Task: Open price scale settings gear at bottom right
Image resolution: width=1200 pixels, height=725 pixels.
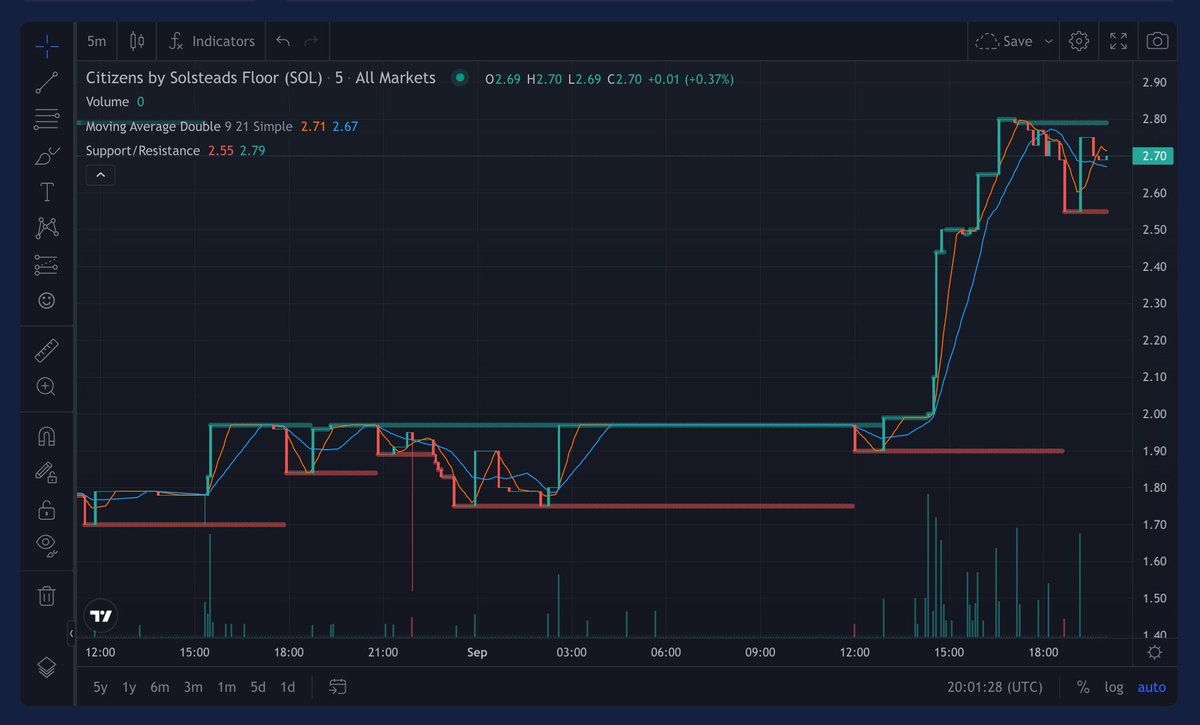Action: [x=1155, y=652]
